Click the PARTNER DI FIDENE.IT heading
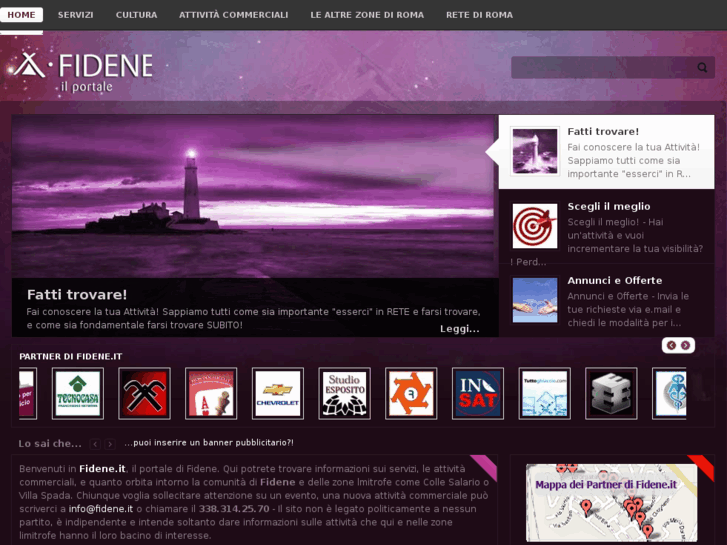 [x=70, y=357]
